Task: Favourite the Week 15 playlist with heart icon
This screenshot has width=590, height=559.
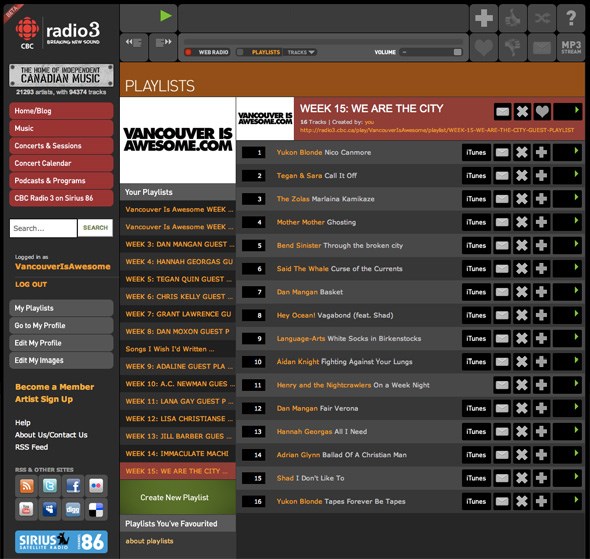Action: coord(542,112)
